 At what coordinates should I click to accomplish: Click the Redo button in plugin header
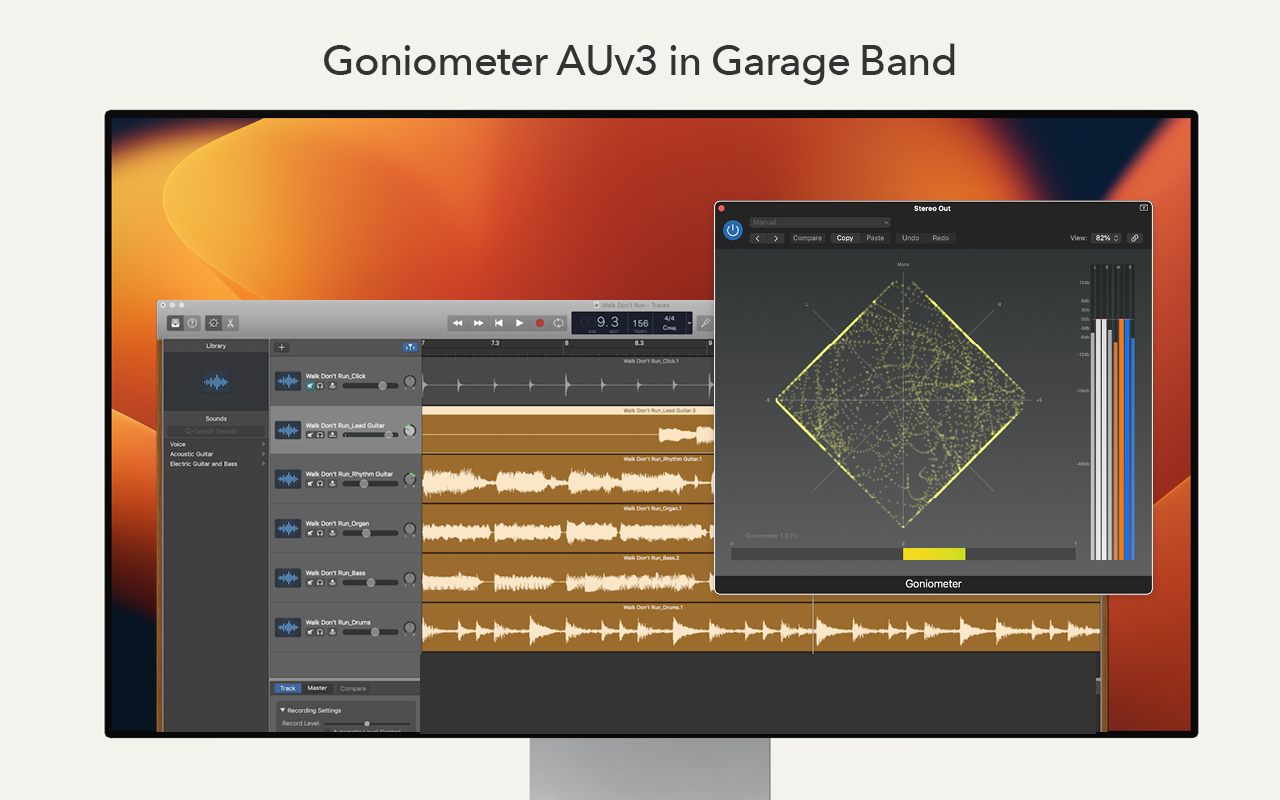point(940,238)
